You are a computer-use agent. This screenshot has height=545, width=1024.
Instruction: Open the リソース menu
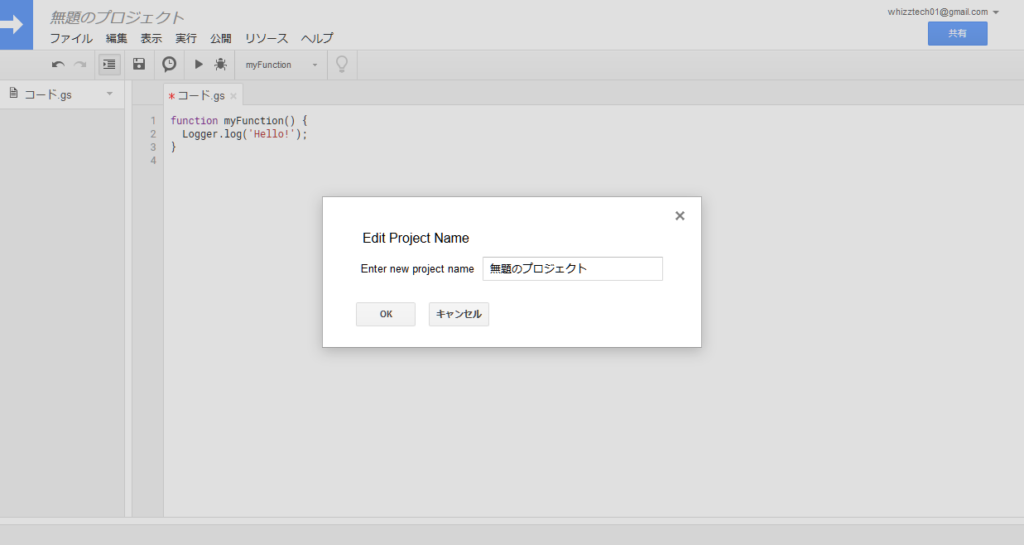tap(266, 39)
